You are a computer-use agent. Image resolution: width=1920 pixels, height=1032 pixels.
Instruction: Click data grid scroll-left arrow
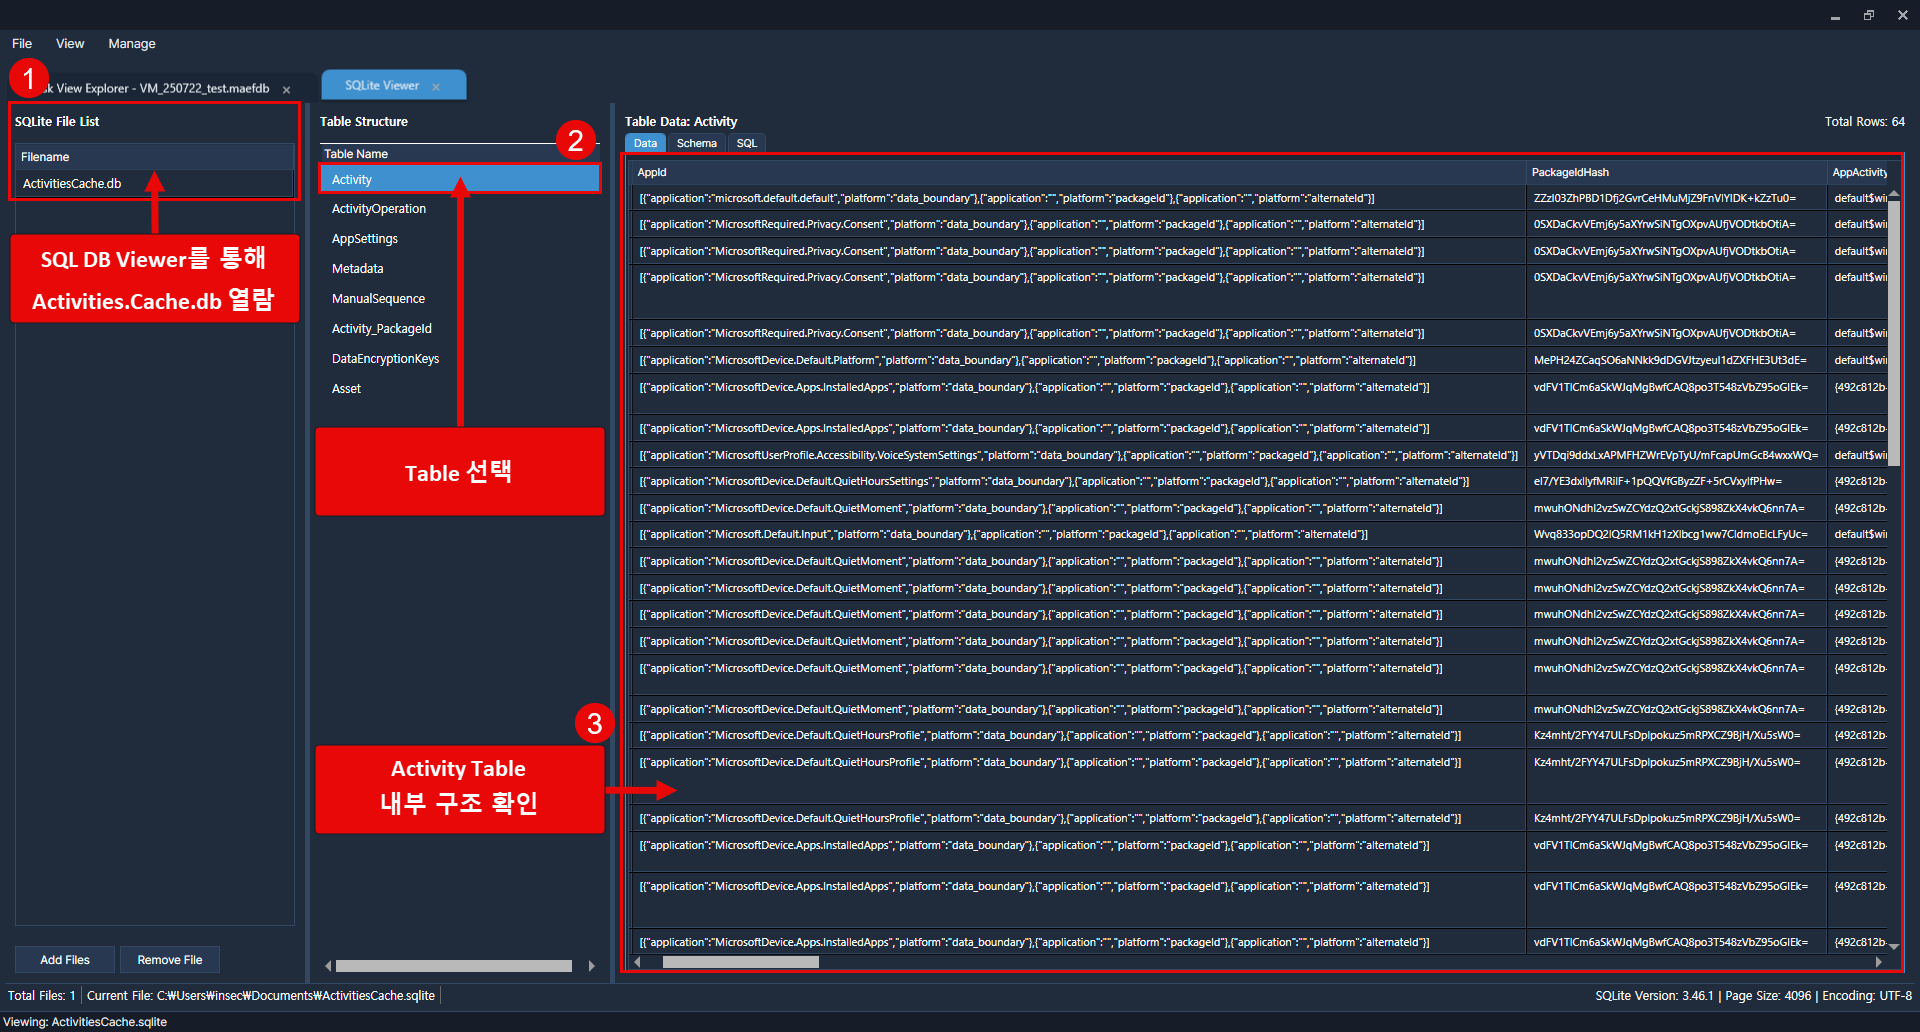tap(639, 962)
